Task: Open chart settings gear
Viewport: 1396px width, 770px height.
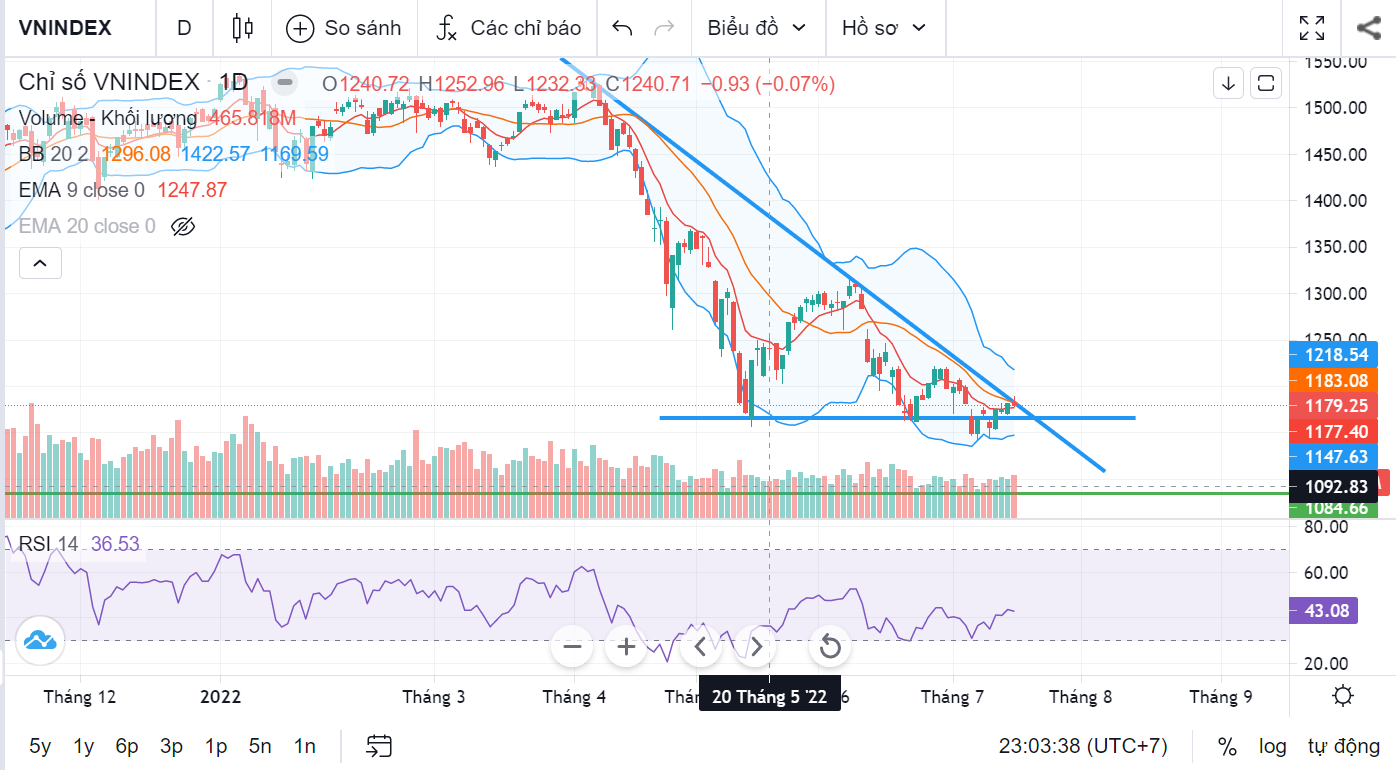Action: tap(1343, 696)
